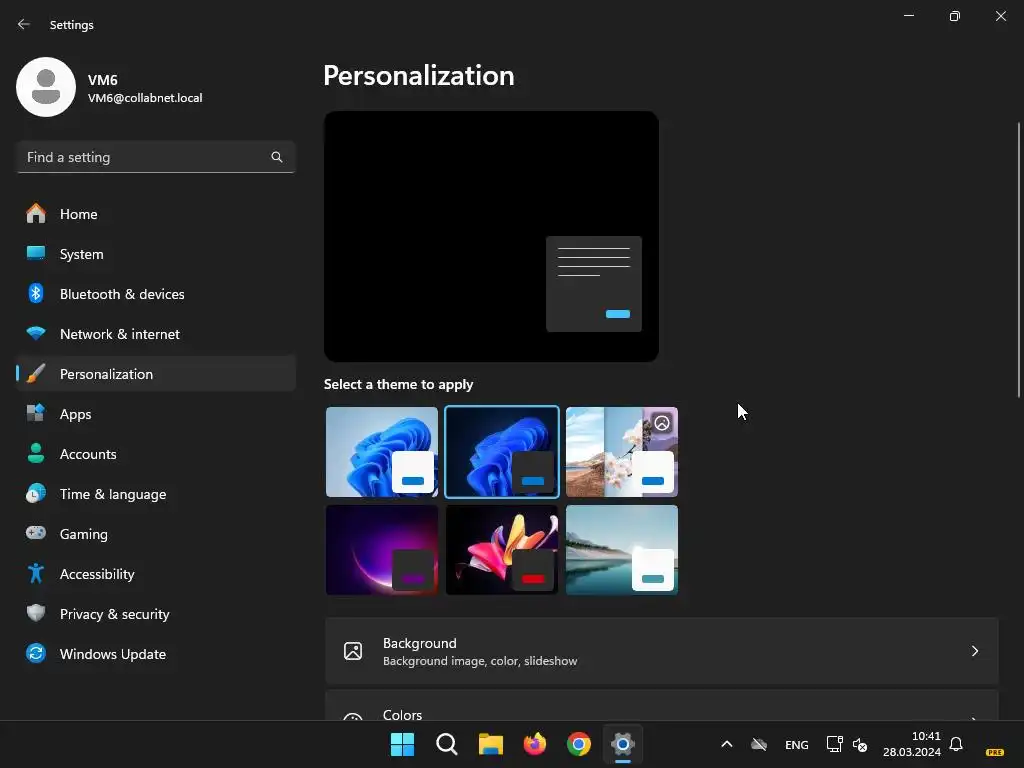Image resolution: width=1024 pixels, height=768 pixels.
Task: Select the Personalization category label
Action: tap(106, 374)
